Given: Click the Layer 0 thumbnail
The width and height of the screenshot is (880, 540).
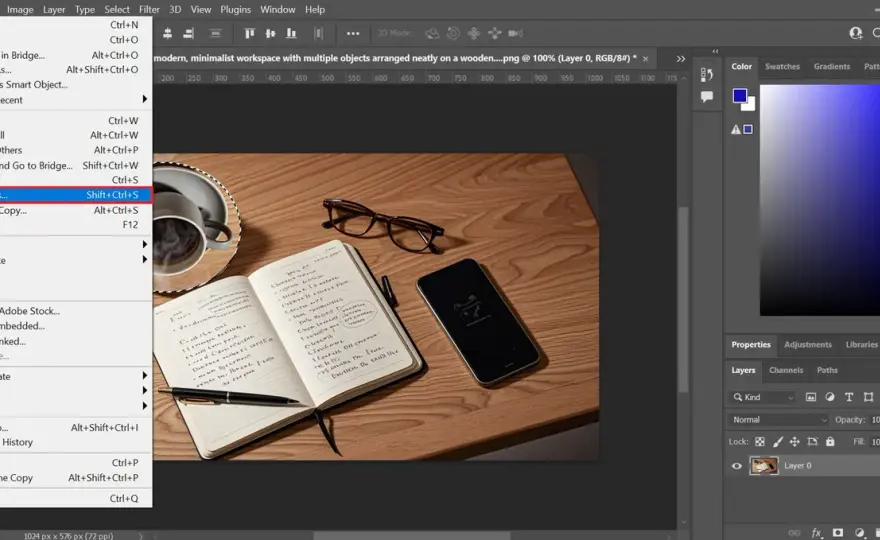Looking at the screenshot, I should tap(764, 466).
